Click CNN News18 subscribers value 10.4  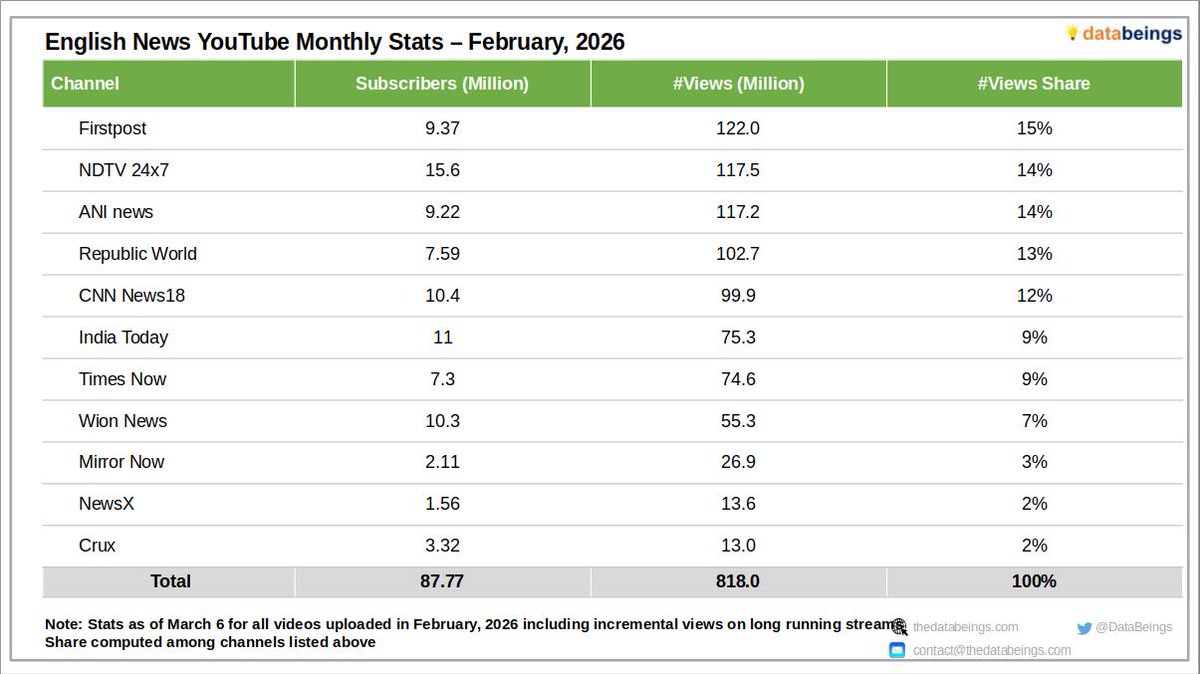(442, 296)
